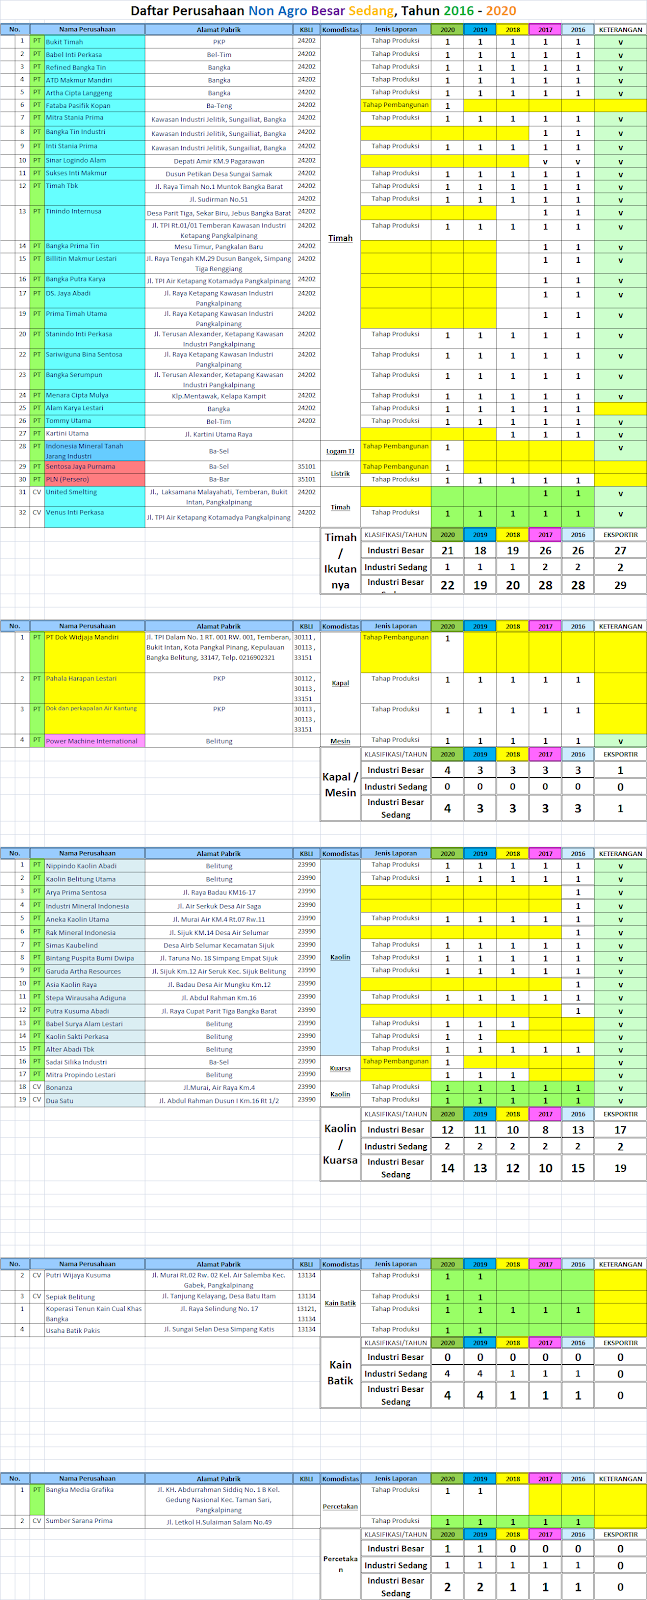The image size is (647, 1600).
Task: Select the "Stepa Wirausaha Adiguna" cell
Action: [94, 997]
